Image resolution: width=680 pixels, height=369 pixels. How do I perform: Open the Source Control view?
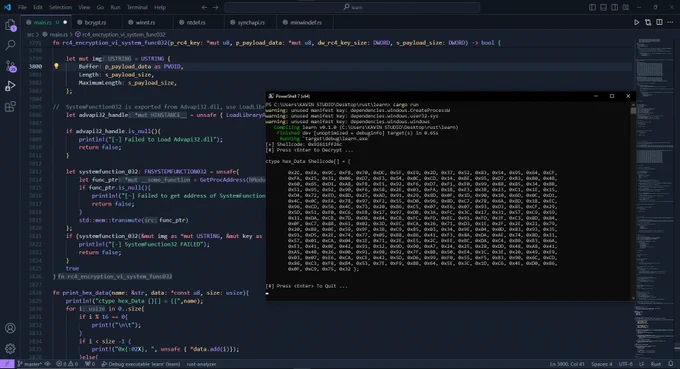10,66
